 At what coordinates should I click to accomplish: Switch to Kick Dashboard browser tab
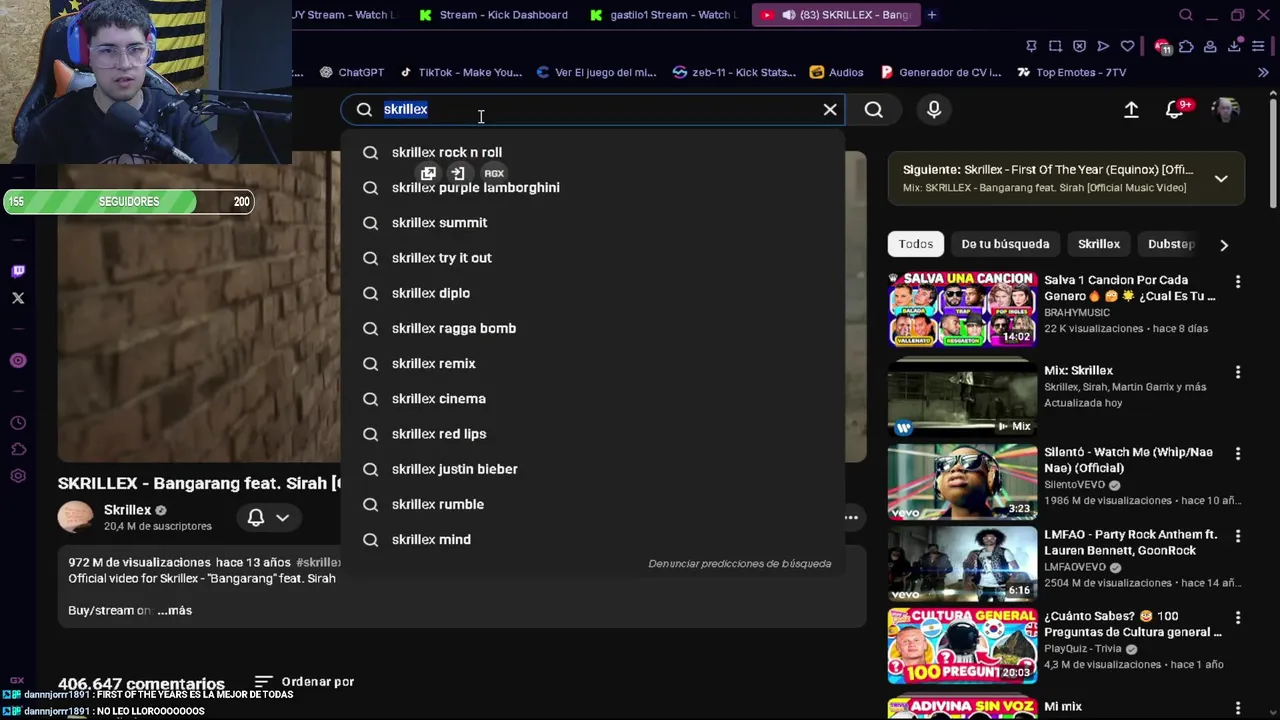click(493, 15)
